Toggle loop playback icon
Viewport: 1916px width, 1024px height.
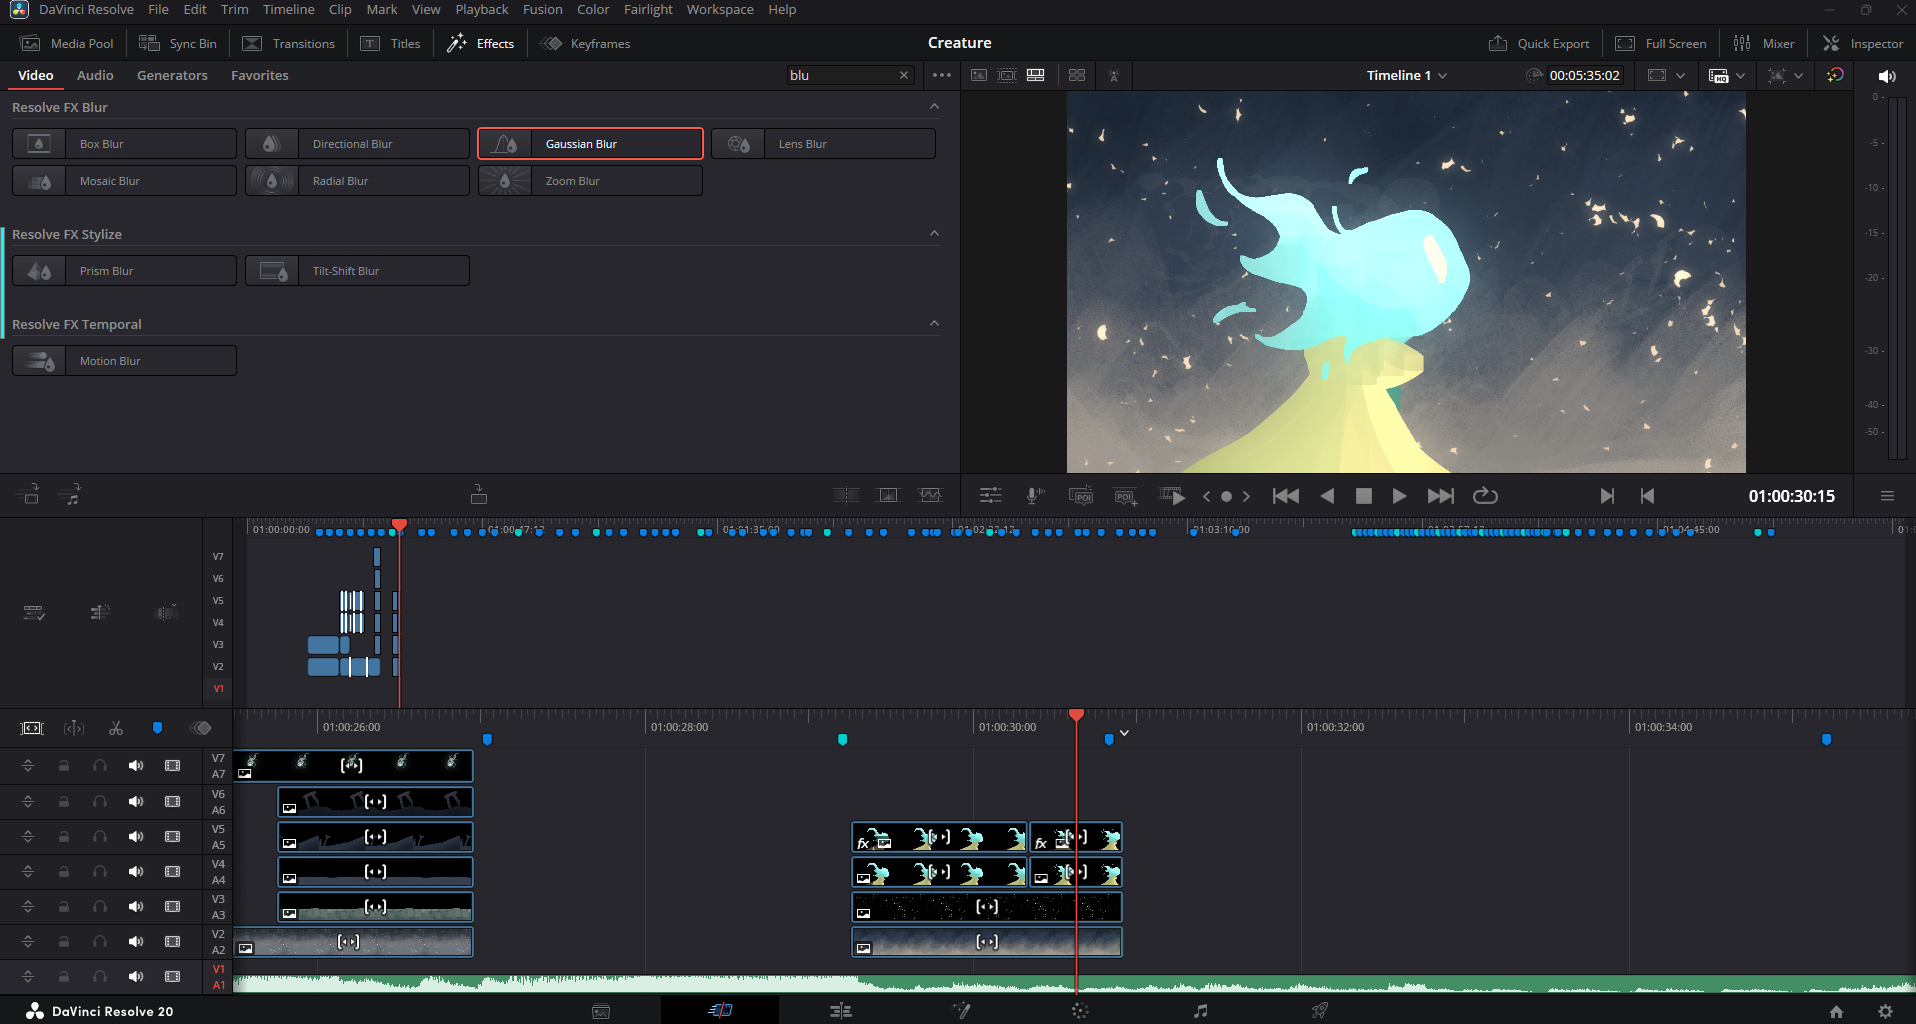(1485, 496)
